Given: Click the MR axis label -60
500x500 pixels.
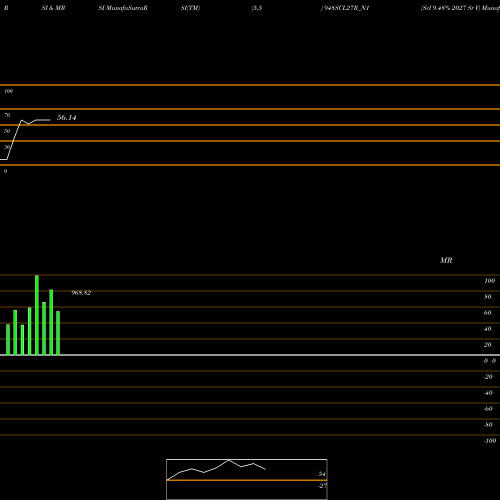Looking at the screenshot, I should 488,409.
